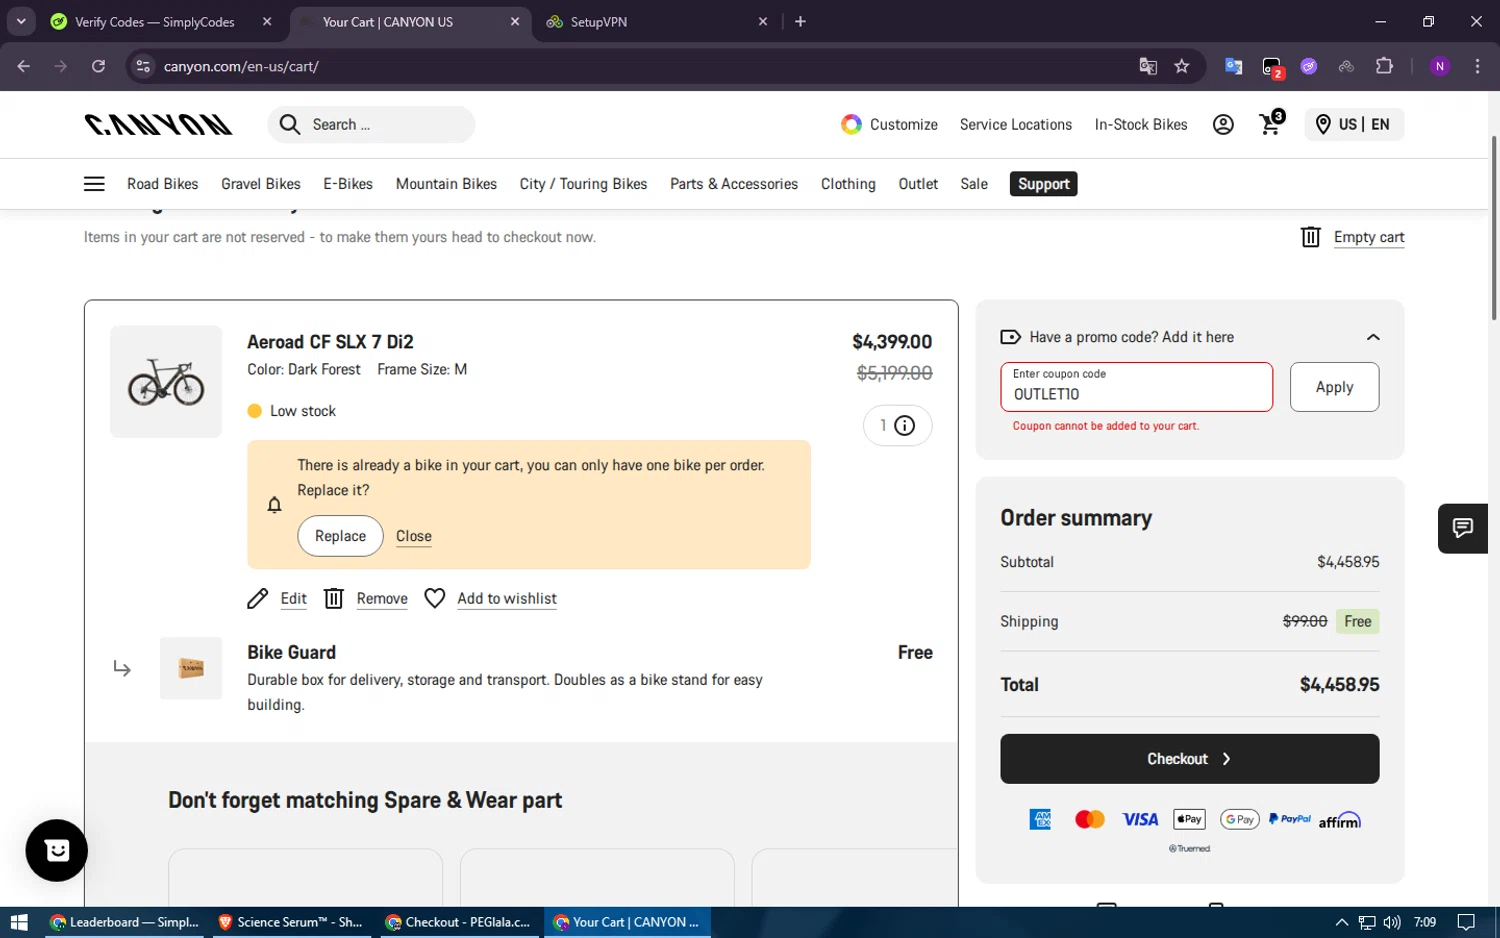Open Chrome three-dot menu
The width and height of the screenshot is (1500, 938).
(1477, 66)
